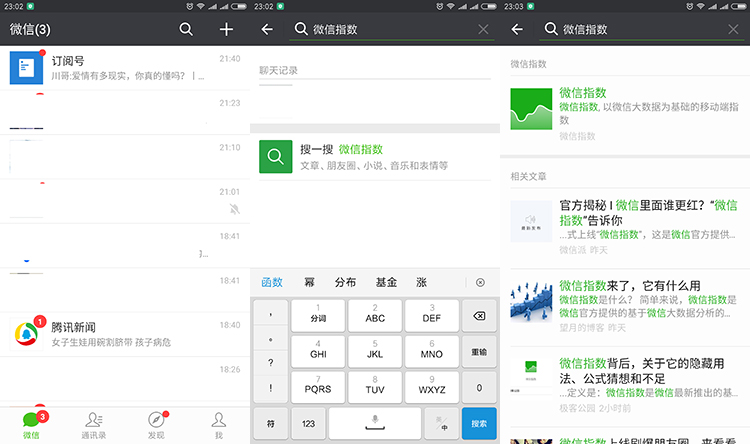
Task: Tap the alarm icon in left status bar
Action: point(189,6)
